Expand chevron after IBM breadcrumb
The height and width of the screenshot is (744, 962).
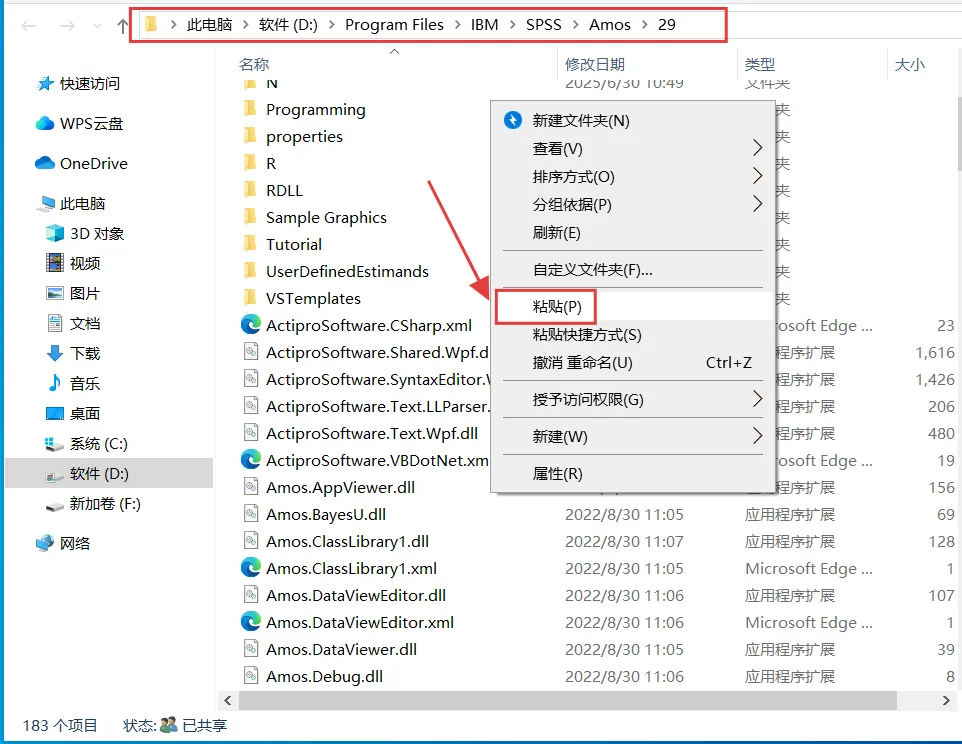(512, 25)
